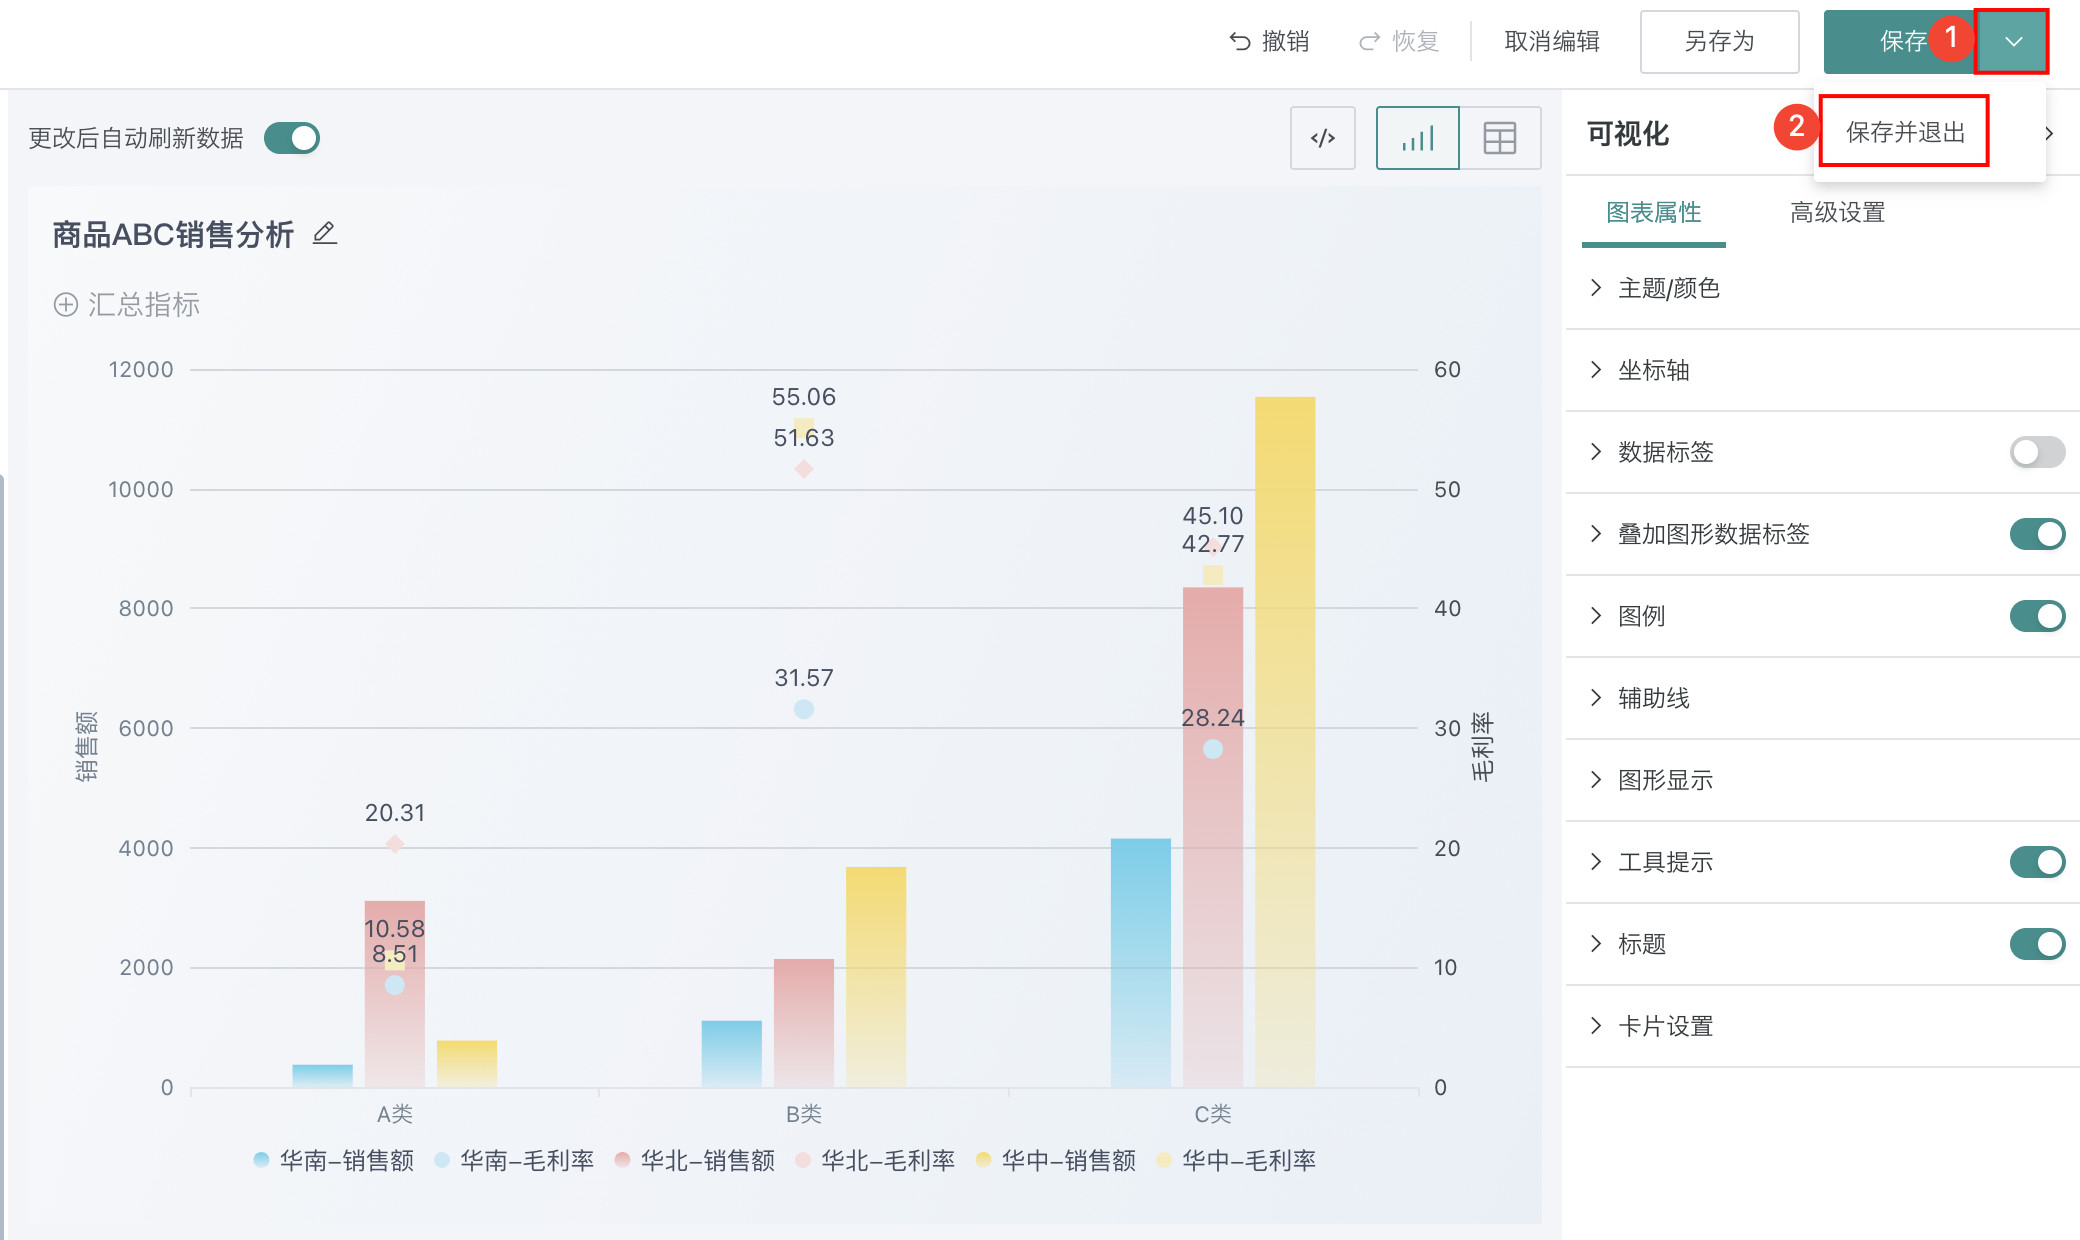Screen dimensions: 2080x1240
Task: Click Cancel Editing link
Action: point(1551,42)
